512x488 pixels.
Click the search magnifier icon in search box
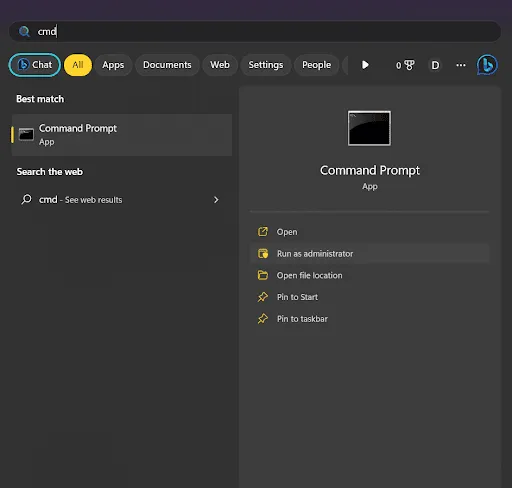(24, 32)
